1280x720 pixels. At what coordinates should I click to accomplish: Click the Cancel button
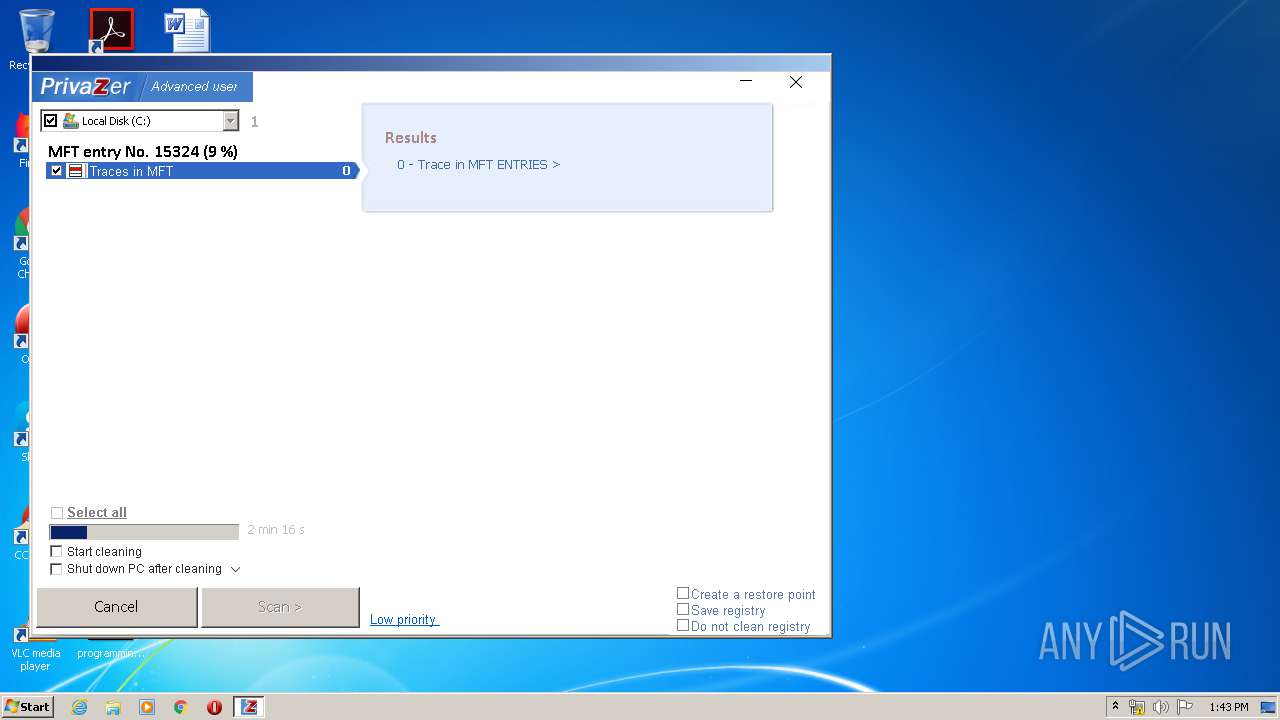pyautogui.click(x=116, y=607)
